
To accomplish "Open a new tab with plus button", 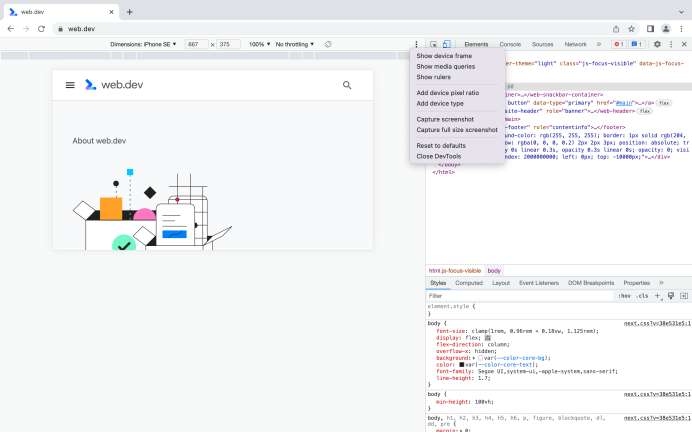I will tap(129, 12).
